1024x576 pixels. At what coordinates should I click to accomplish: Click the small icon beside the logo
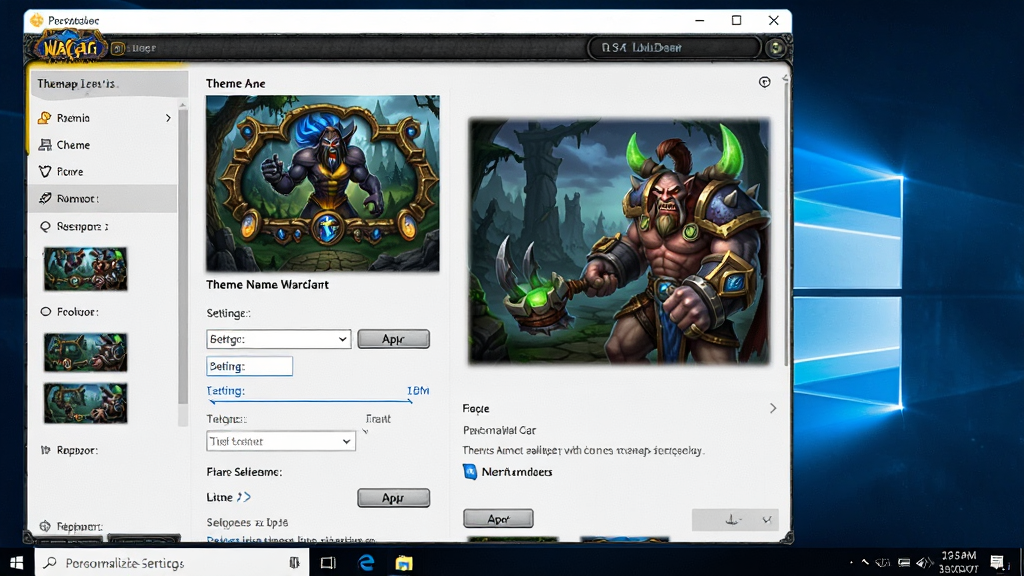(x=118, y=48)
